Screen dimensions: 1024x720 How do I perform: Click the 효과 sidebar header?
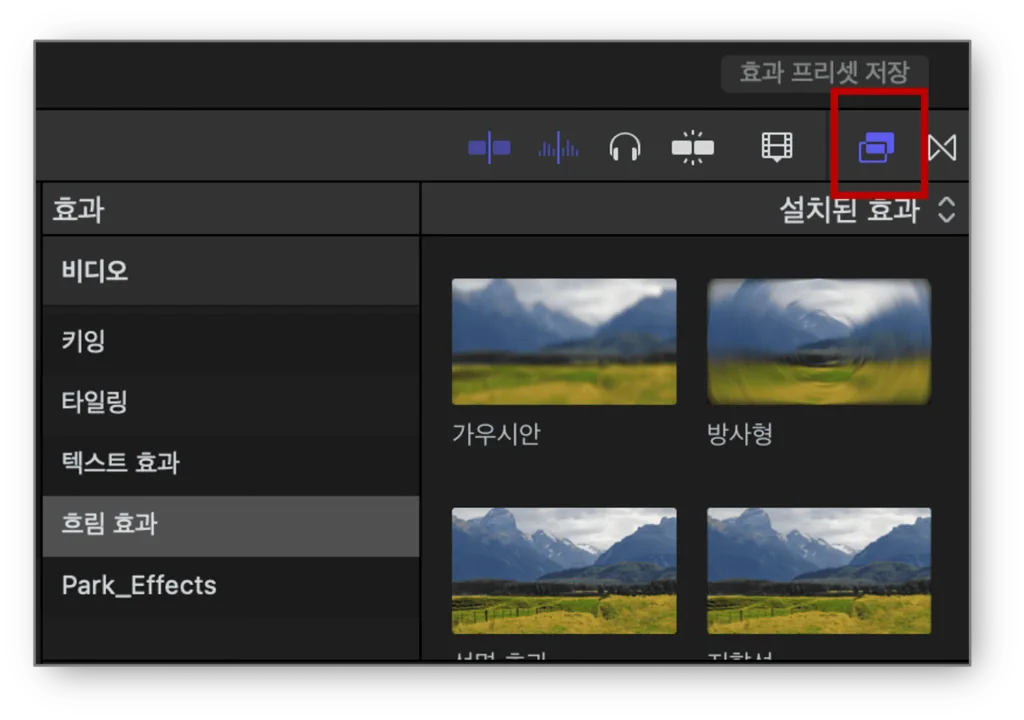tap(231, 210)
